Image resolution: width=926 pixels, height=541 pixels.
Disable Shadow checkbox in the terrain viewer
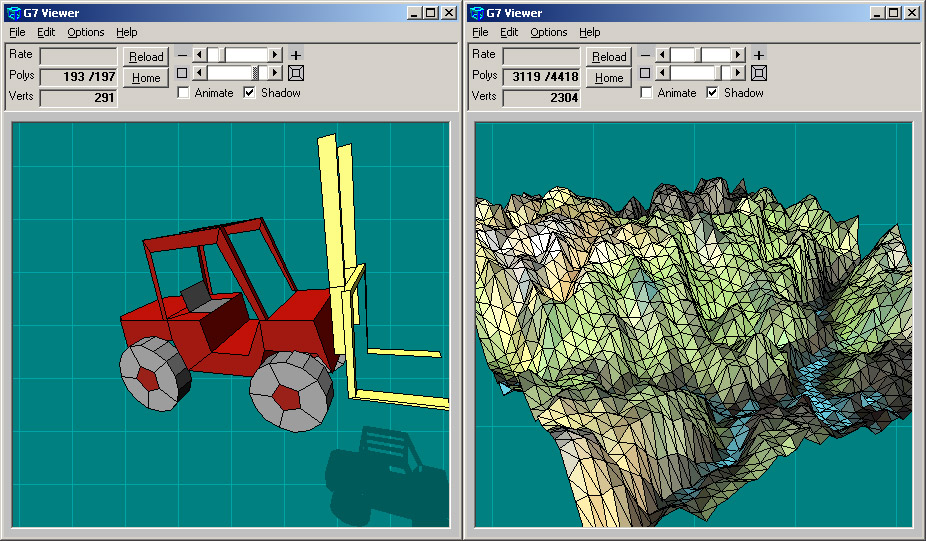point(712,93)
